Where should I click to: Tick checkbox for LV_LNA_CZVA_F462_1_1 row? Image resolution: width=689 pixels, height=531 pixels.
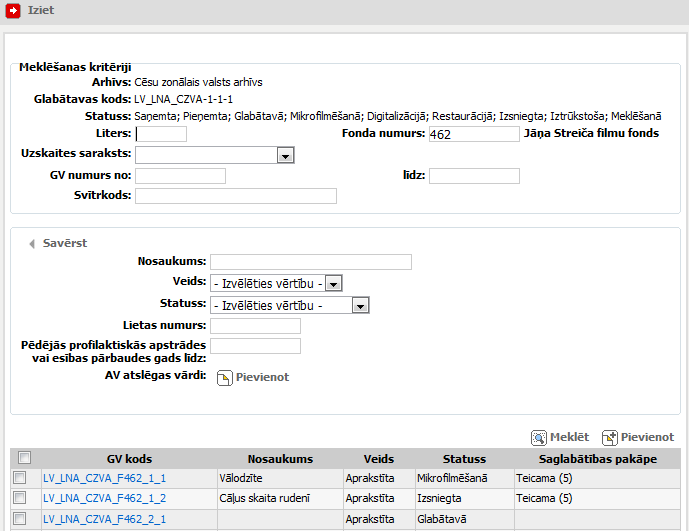point(19,479)
